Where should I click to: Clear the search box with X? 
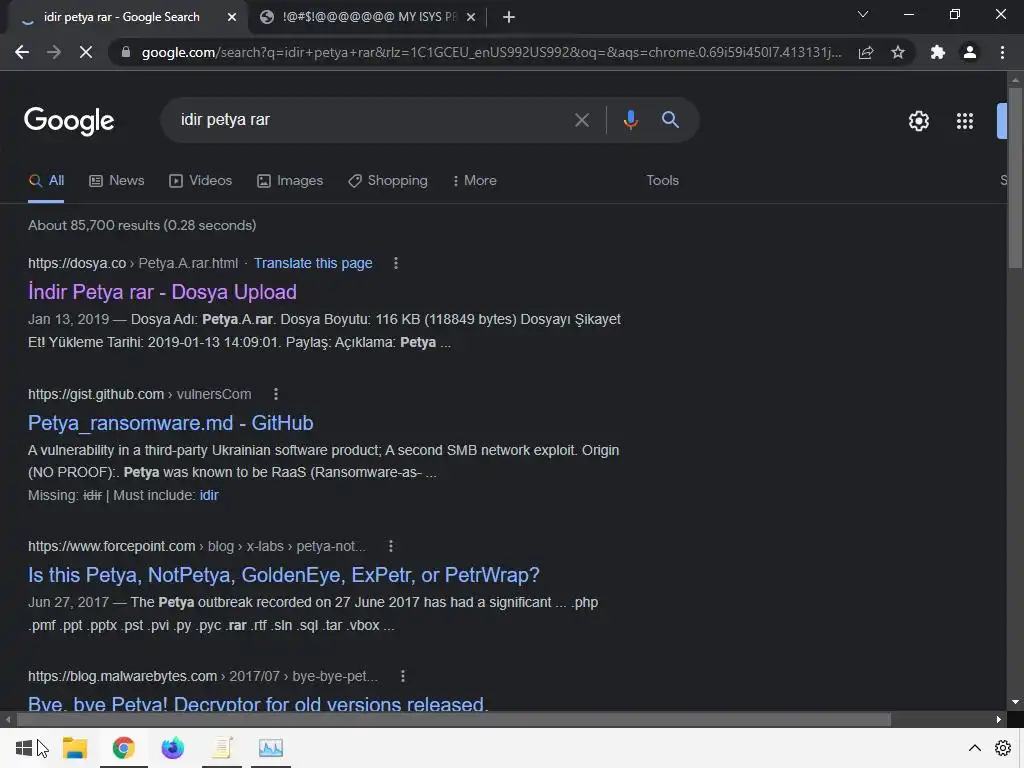point(581,120)
